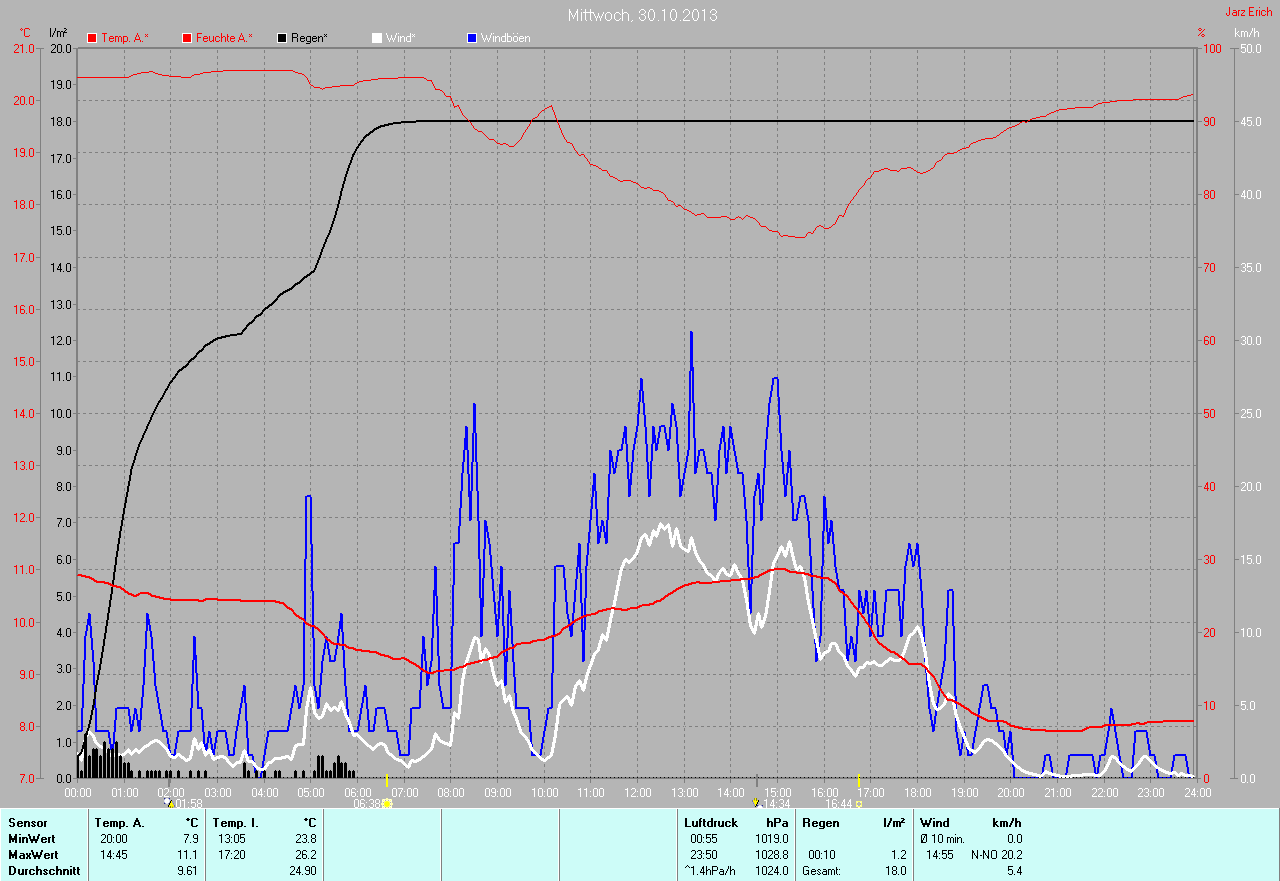
Task: Click the Gesamt rain total value 18.0
Action: (x=894, y=871)
